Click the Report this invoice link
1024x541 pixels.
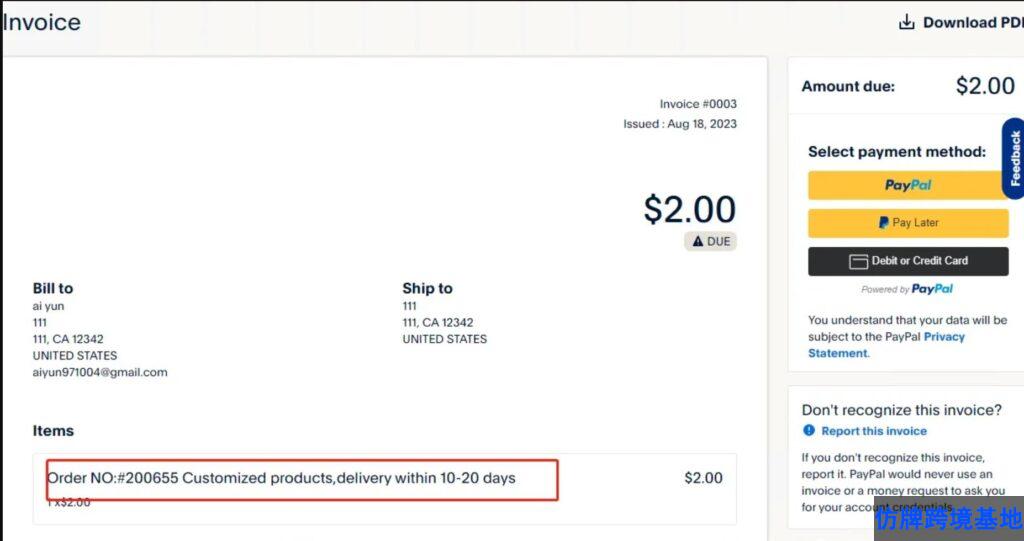tap(873, 431)
